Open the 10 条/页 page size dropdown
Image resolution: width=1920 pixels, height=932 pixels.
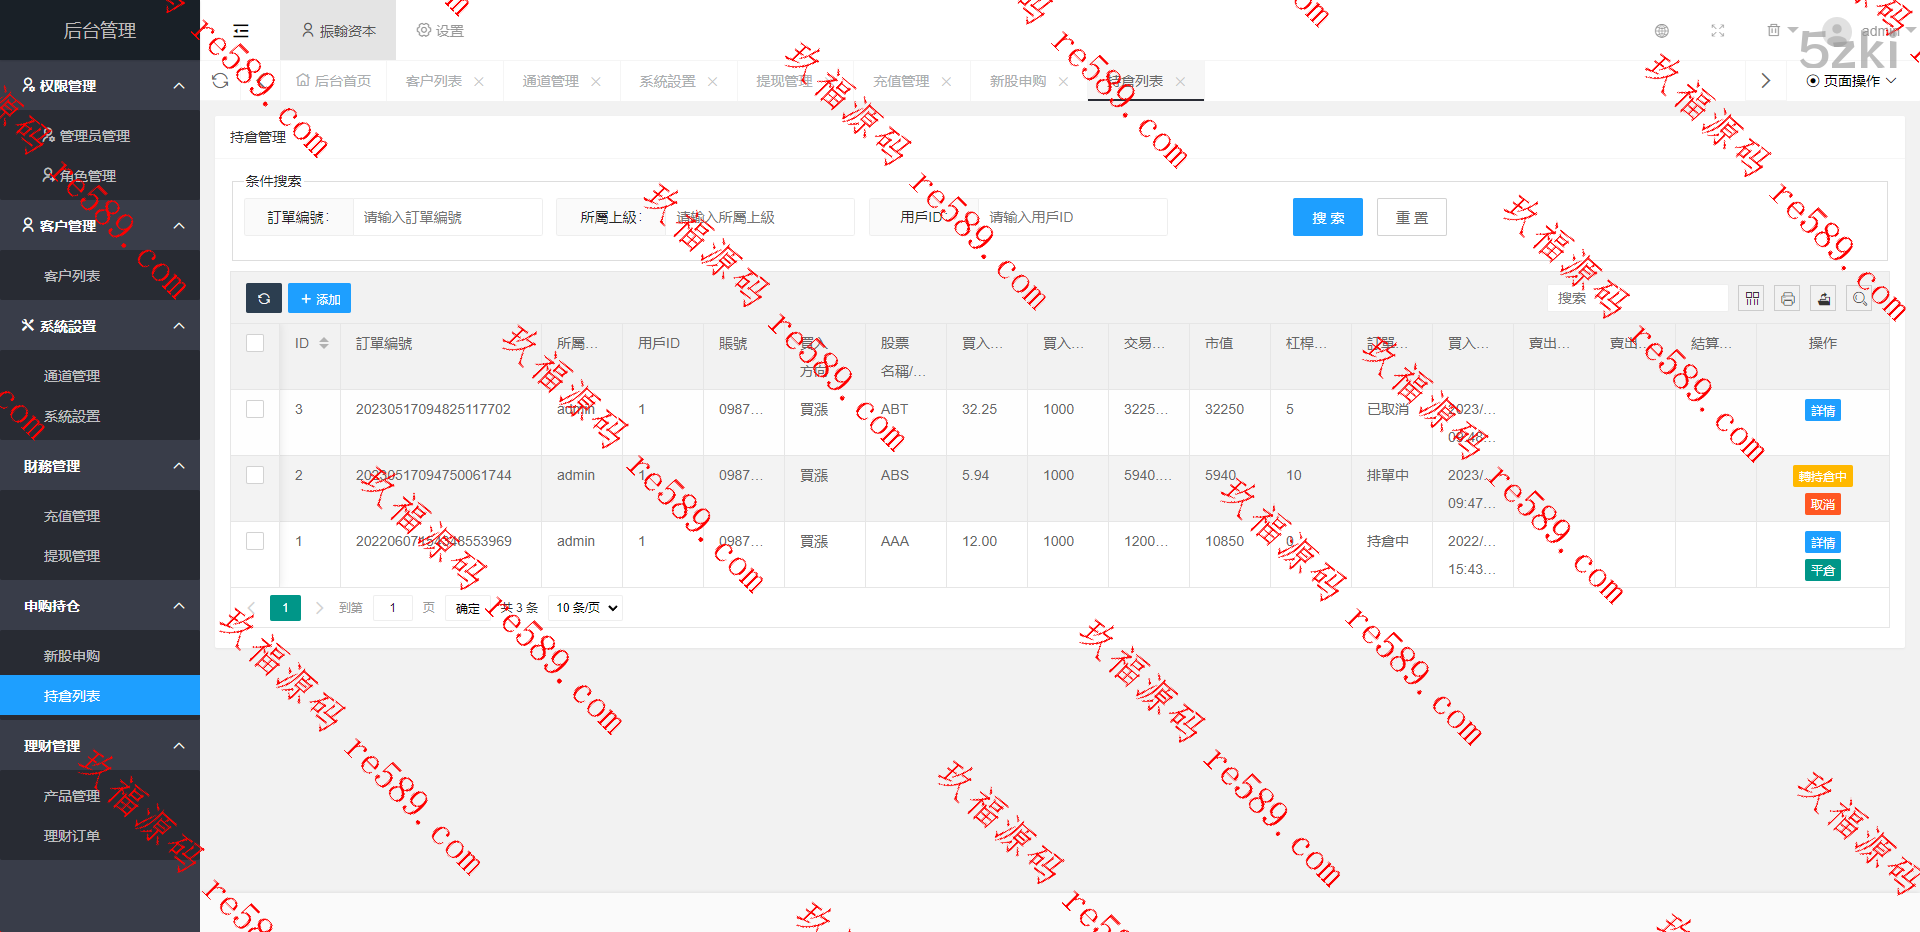point(586,608)
